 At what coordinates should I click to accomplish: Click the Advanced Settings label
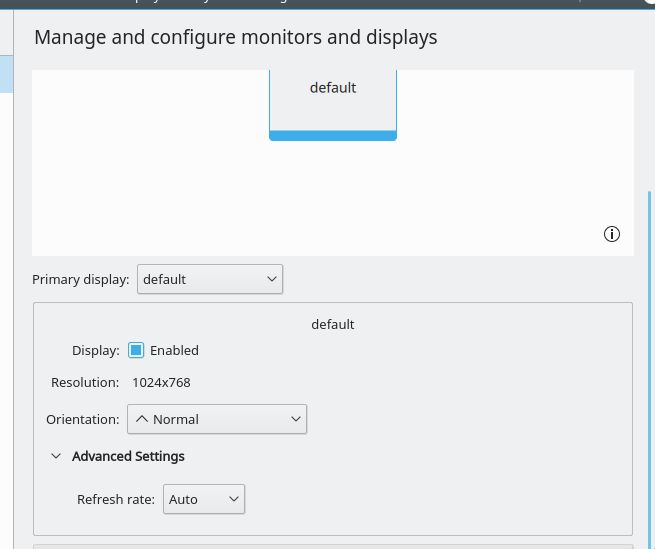point(128,456)
